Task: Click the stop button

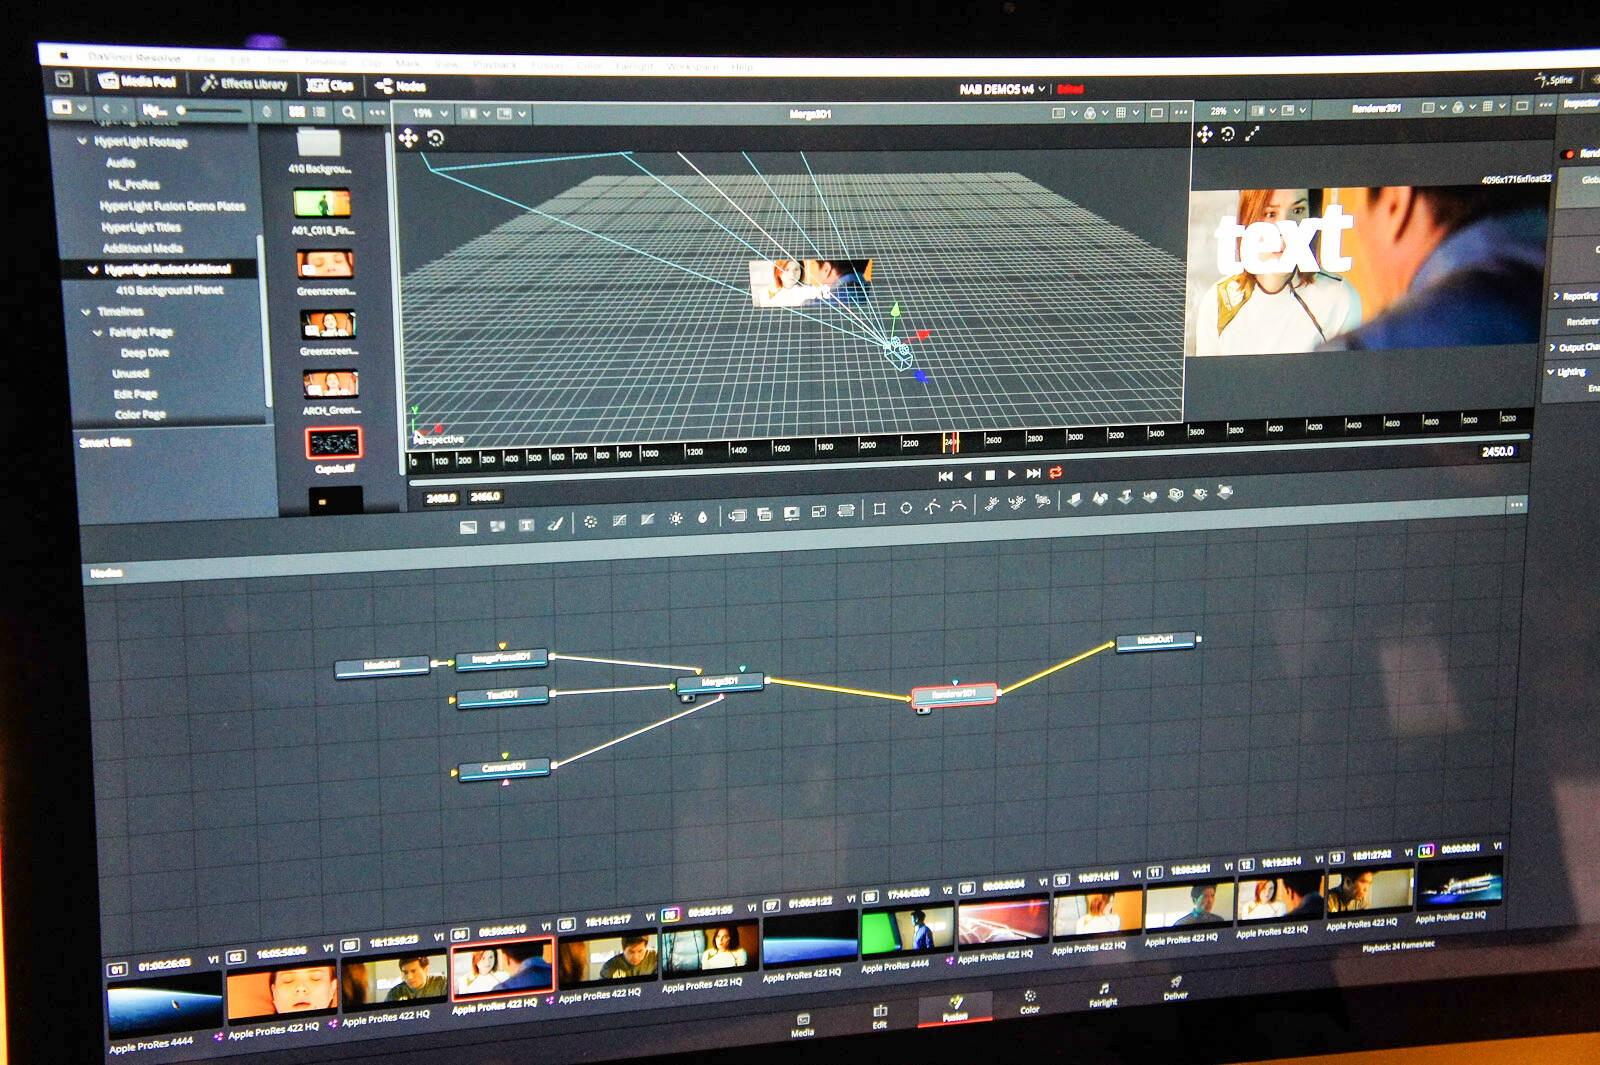Action: point(990,475)
